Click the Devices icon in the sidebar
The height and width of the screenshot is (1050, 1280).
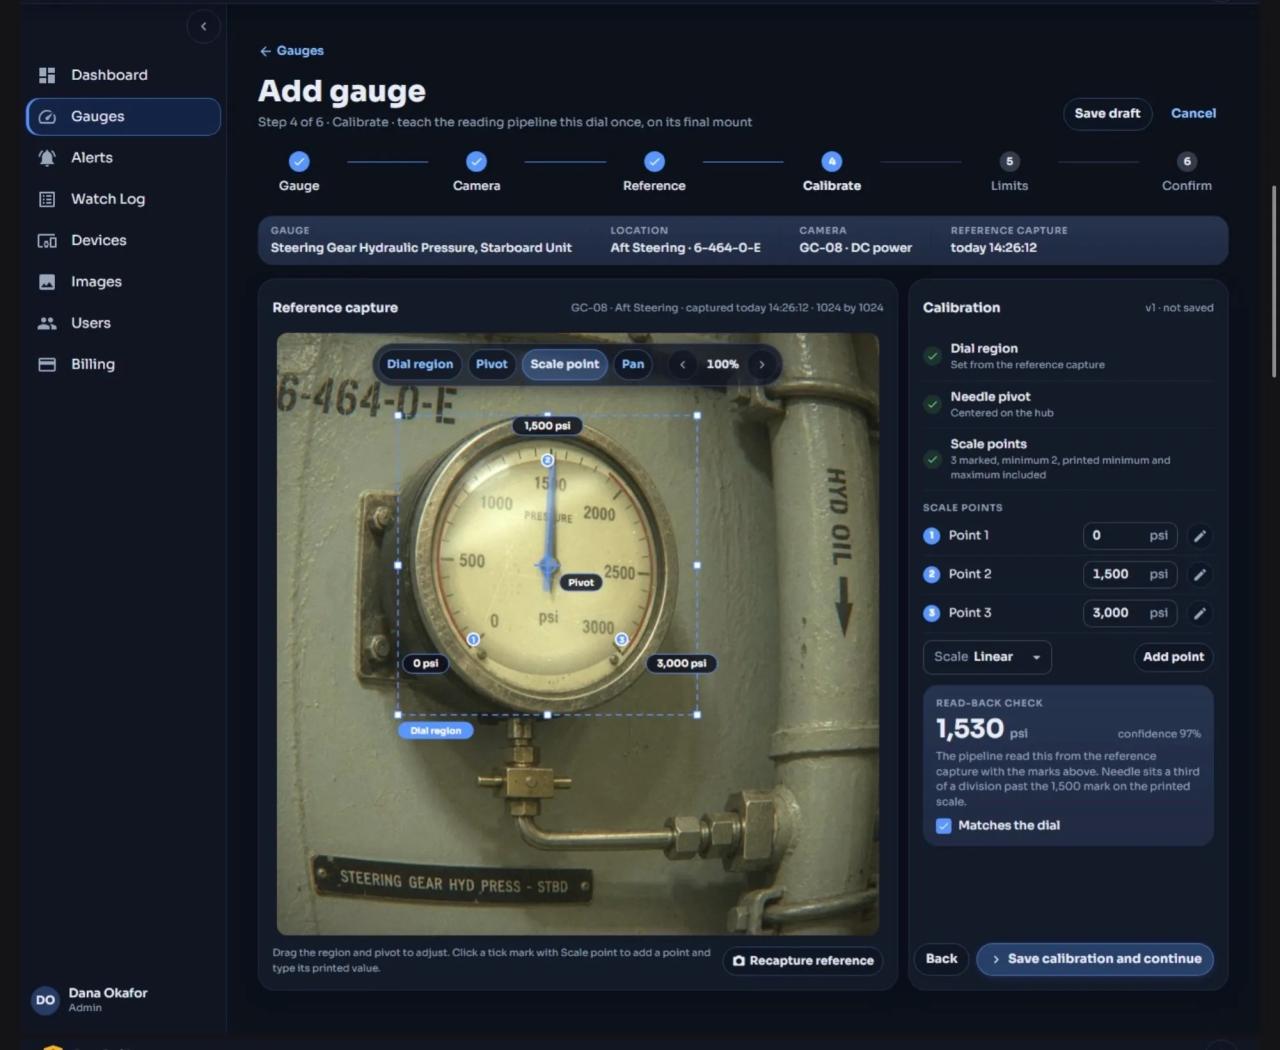point(47,241)
